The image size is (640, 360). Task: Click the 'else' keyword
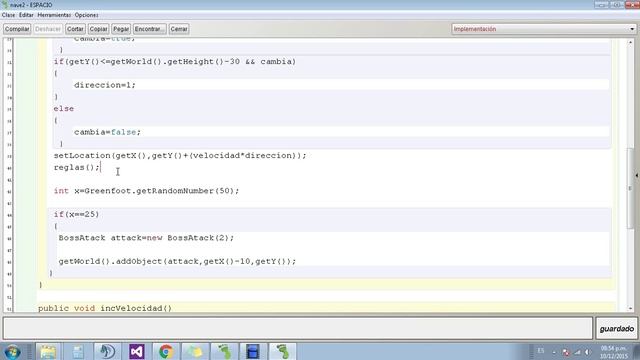[64, 109]
